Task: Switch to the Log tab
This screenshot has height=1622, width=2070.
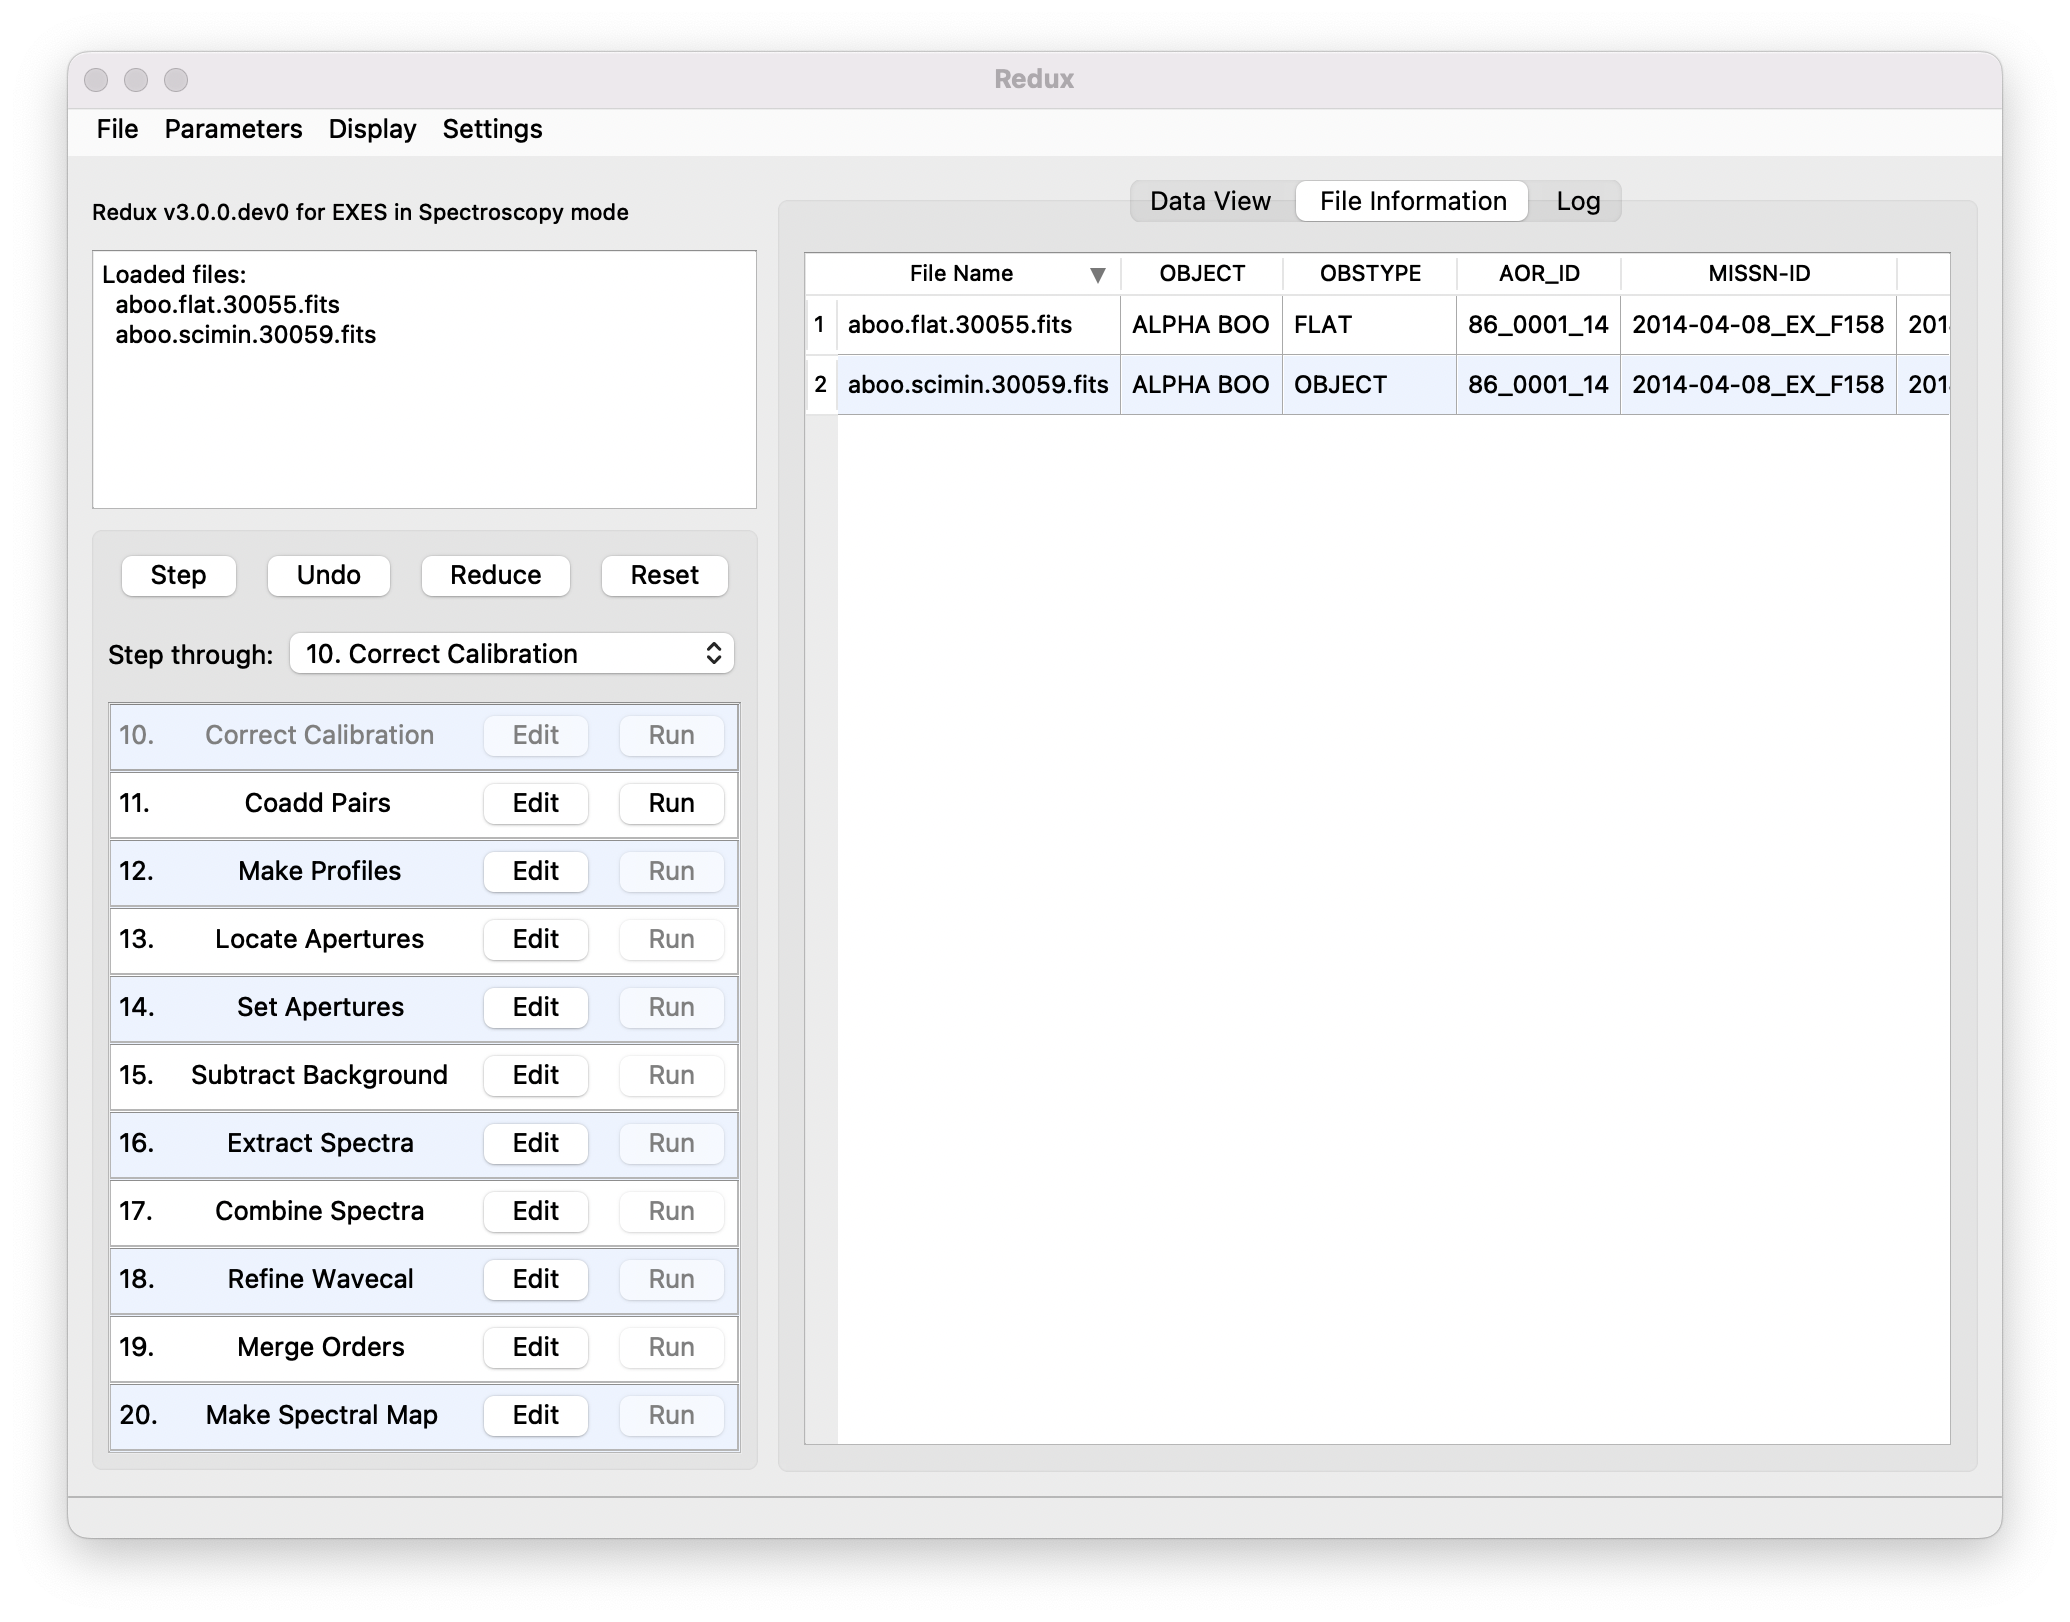Action: pos(1576,200)
